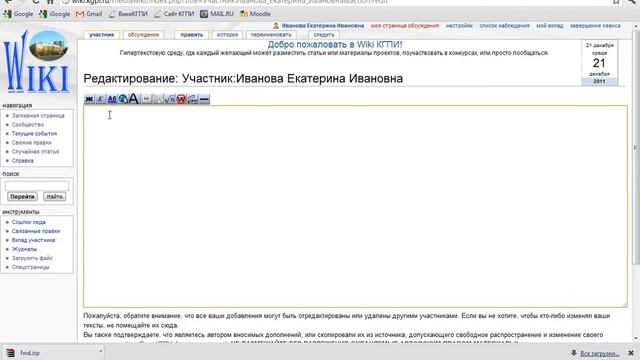Image resolution: width=640 pixels, height=360 pixels.
Task: Open Журналы tools link
Action: tap(24, 249)
